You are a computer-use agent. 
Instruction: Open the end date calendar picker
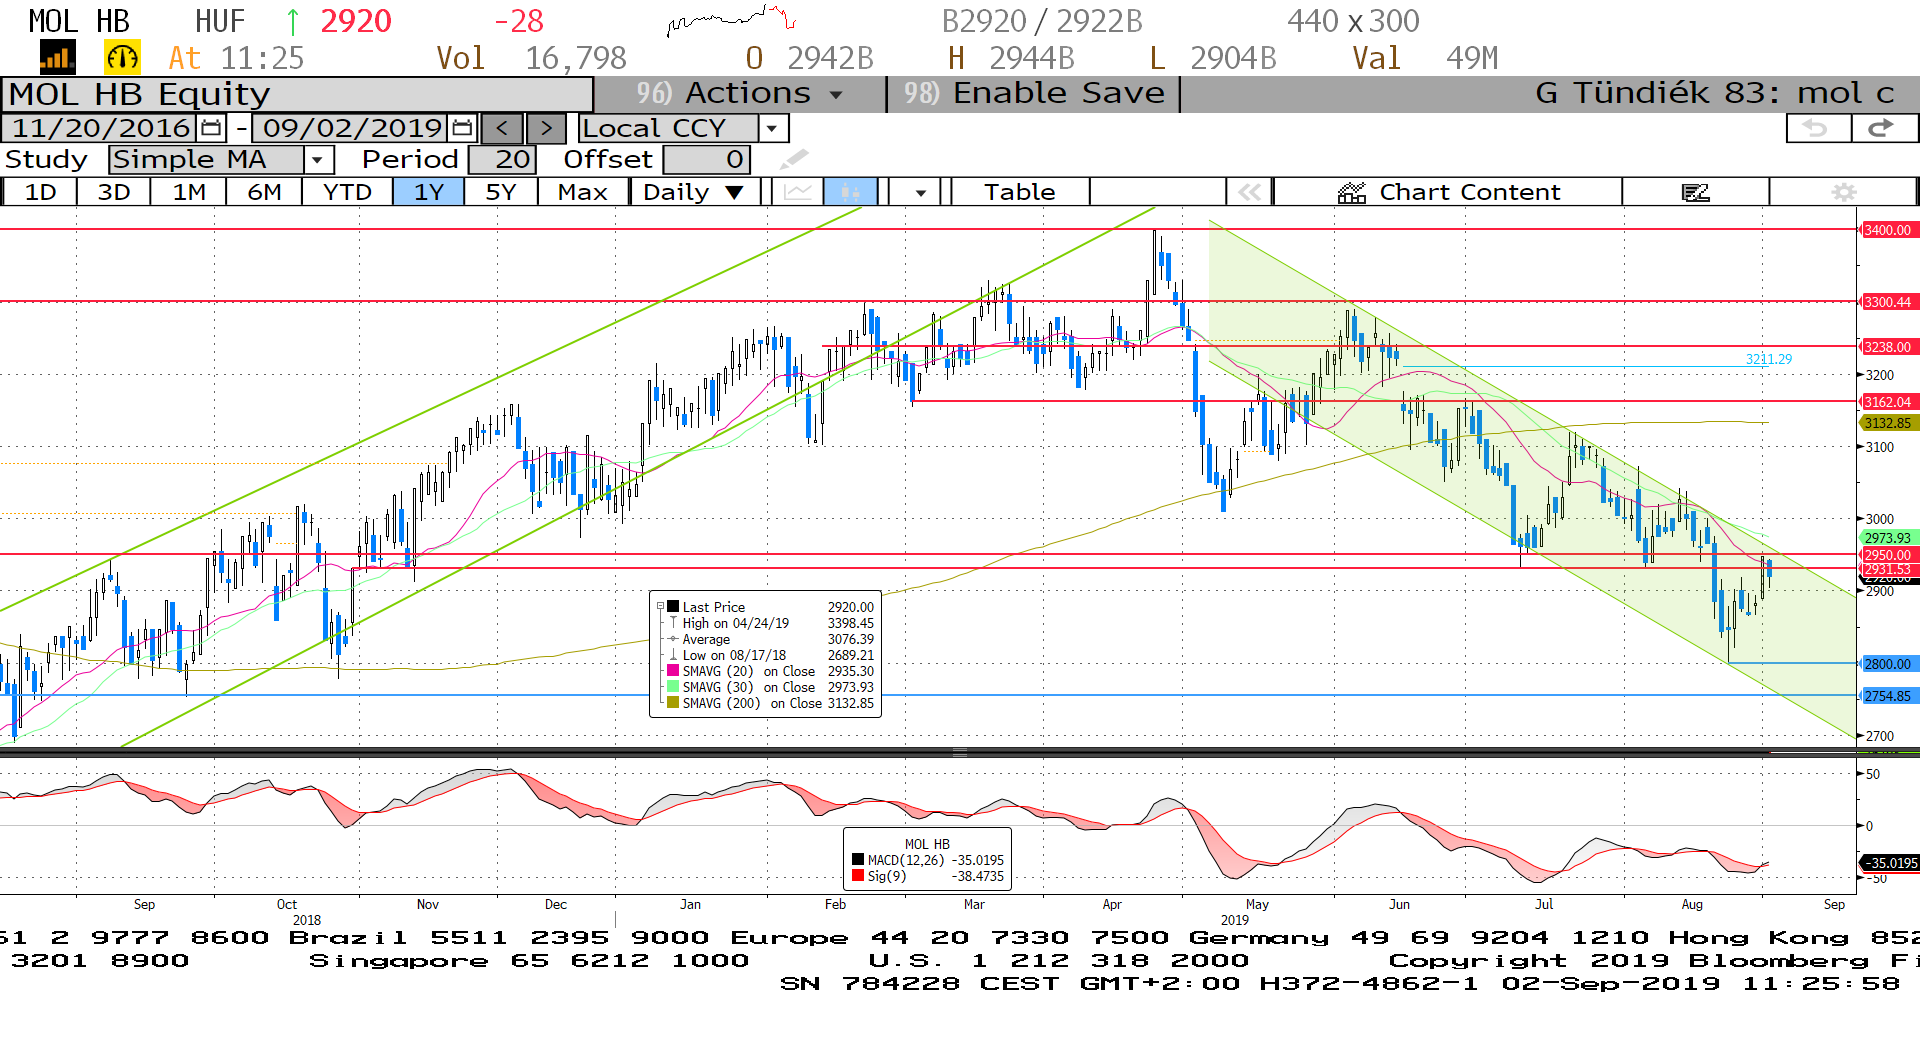click(462, 128)
